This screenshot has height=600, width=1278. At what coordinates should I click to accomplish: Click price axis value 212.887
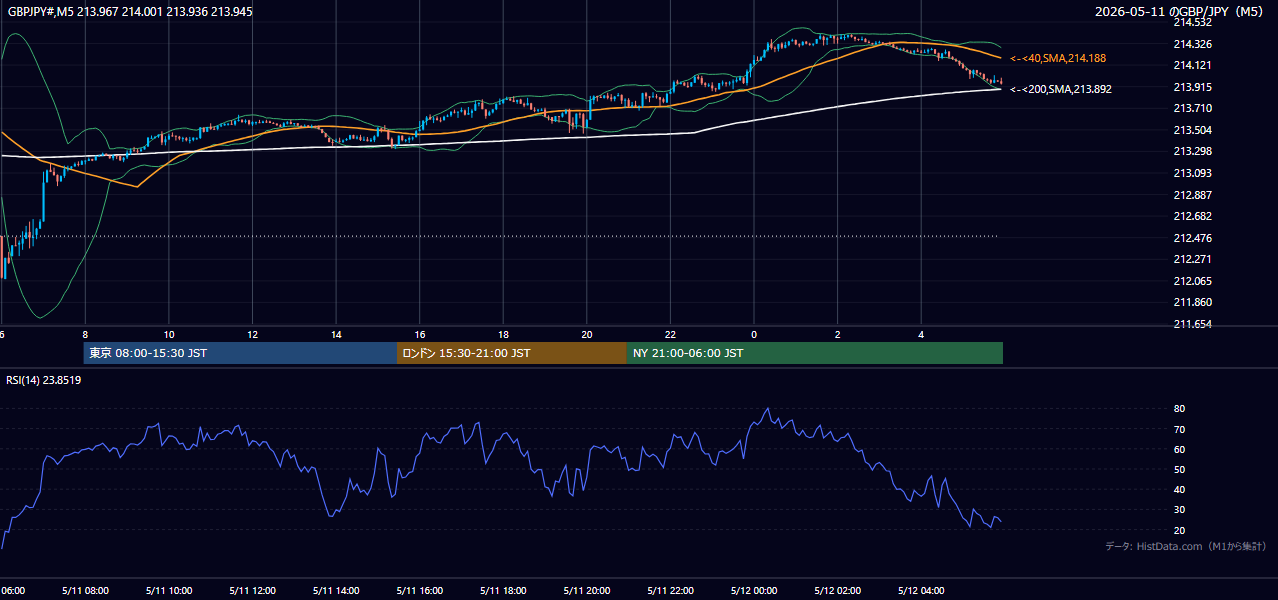pos(1192,195)
